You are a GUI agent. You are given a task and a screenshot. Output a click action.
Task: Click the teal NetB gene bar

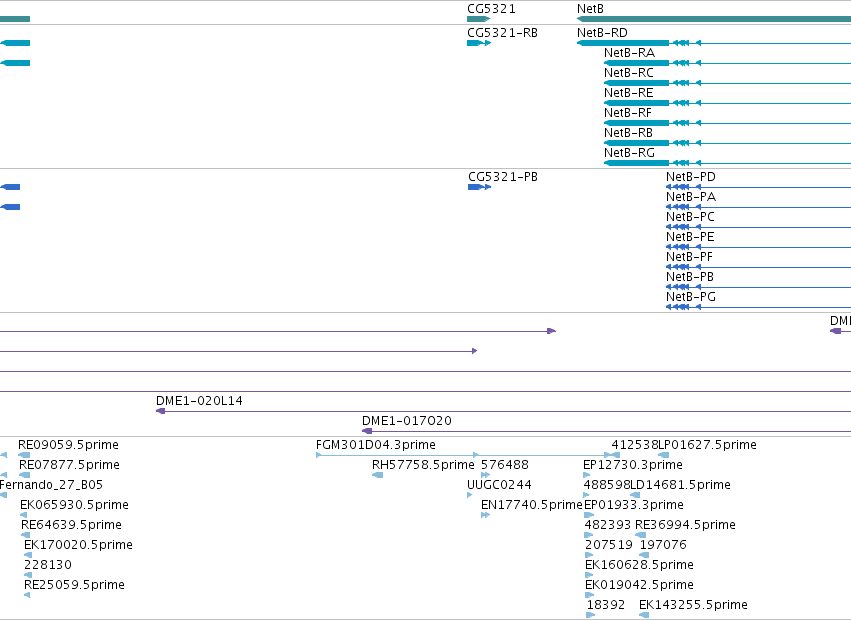point(714,19)
